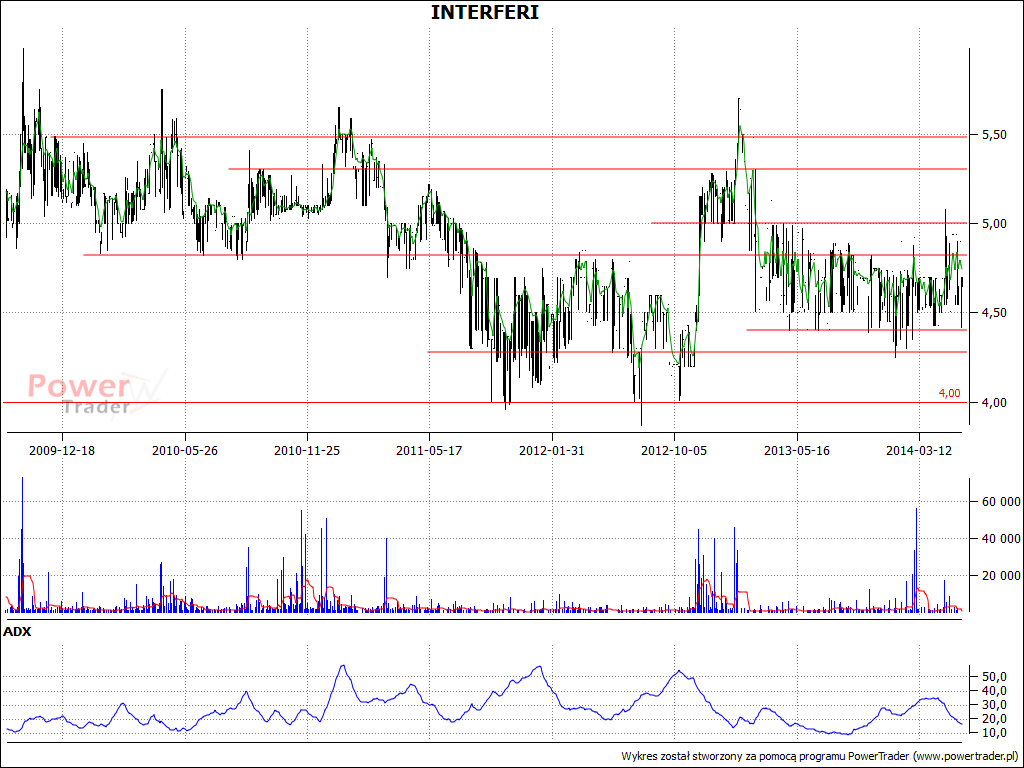The width and height of the screenshot is (1024, 768).
Task: Click the 5,50 price axis label
Action: (x=995, y=135)
